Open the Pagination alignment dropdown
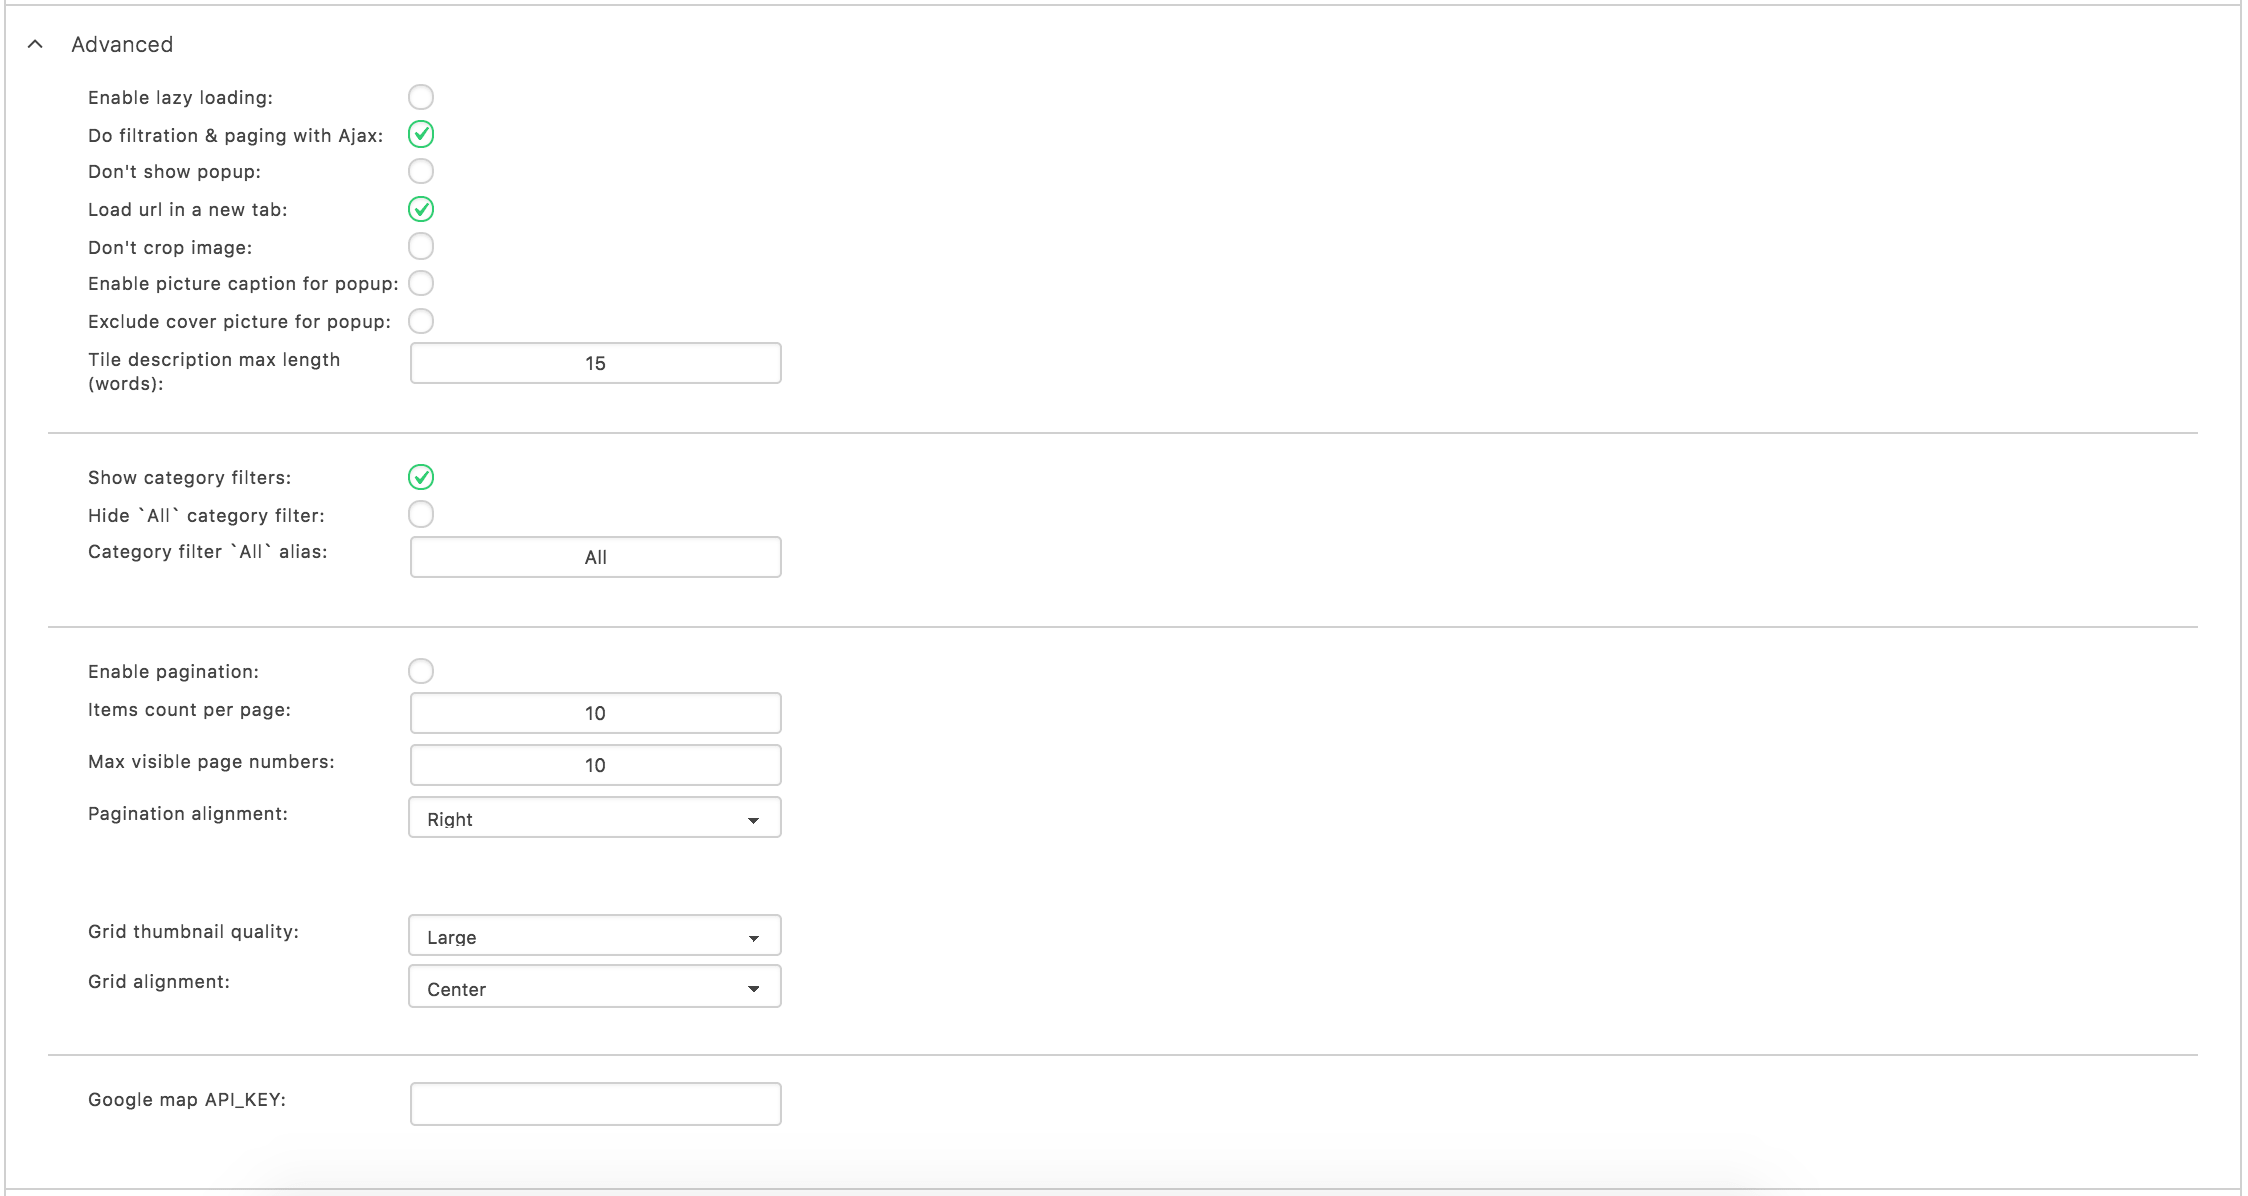This screenshot has height=1196, width=2248. [x=595, y=818]
